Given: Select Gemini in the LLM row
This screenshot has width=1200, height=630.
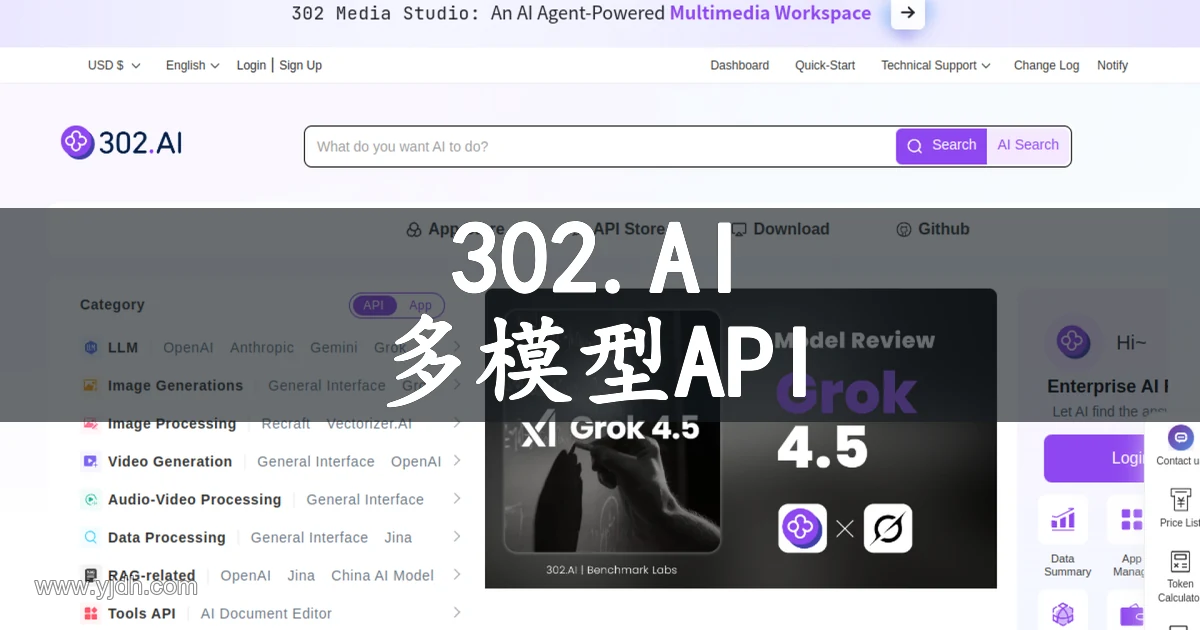Looking at the screenshot, I should pos(334,348).
